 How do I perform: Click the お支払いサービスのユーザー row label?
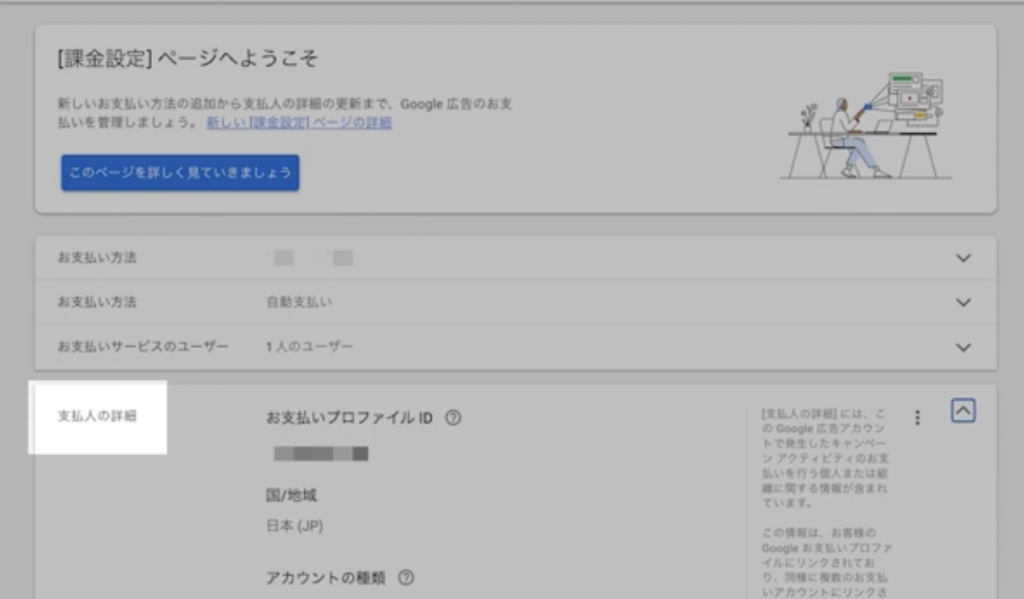click(143, 347)
